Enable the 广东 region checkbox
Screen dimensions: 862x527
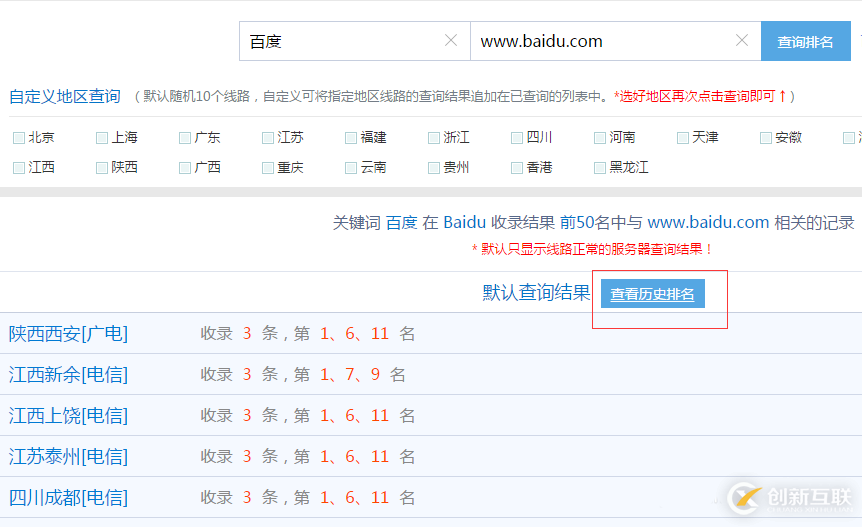185,138
